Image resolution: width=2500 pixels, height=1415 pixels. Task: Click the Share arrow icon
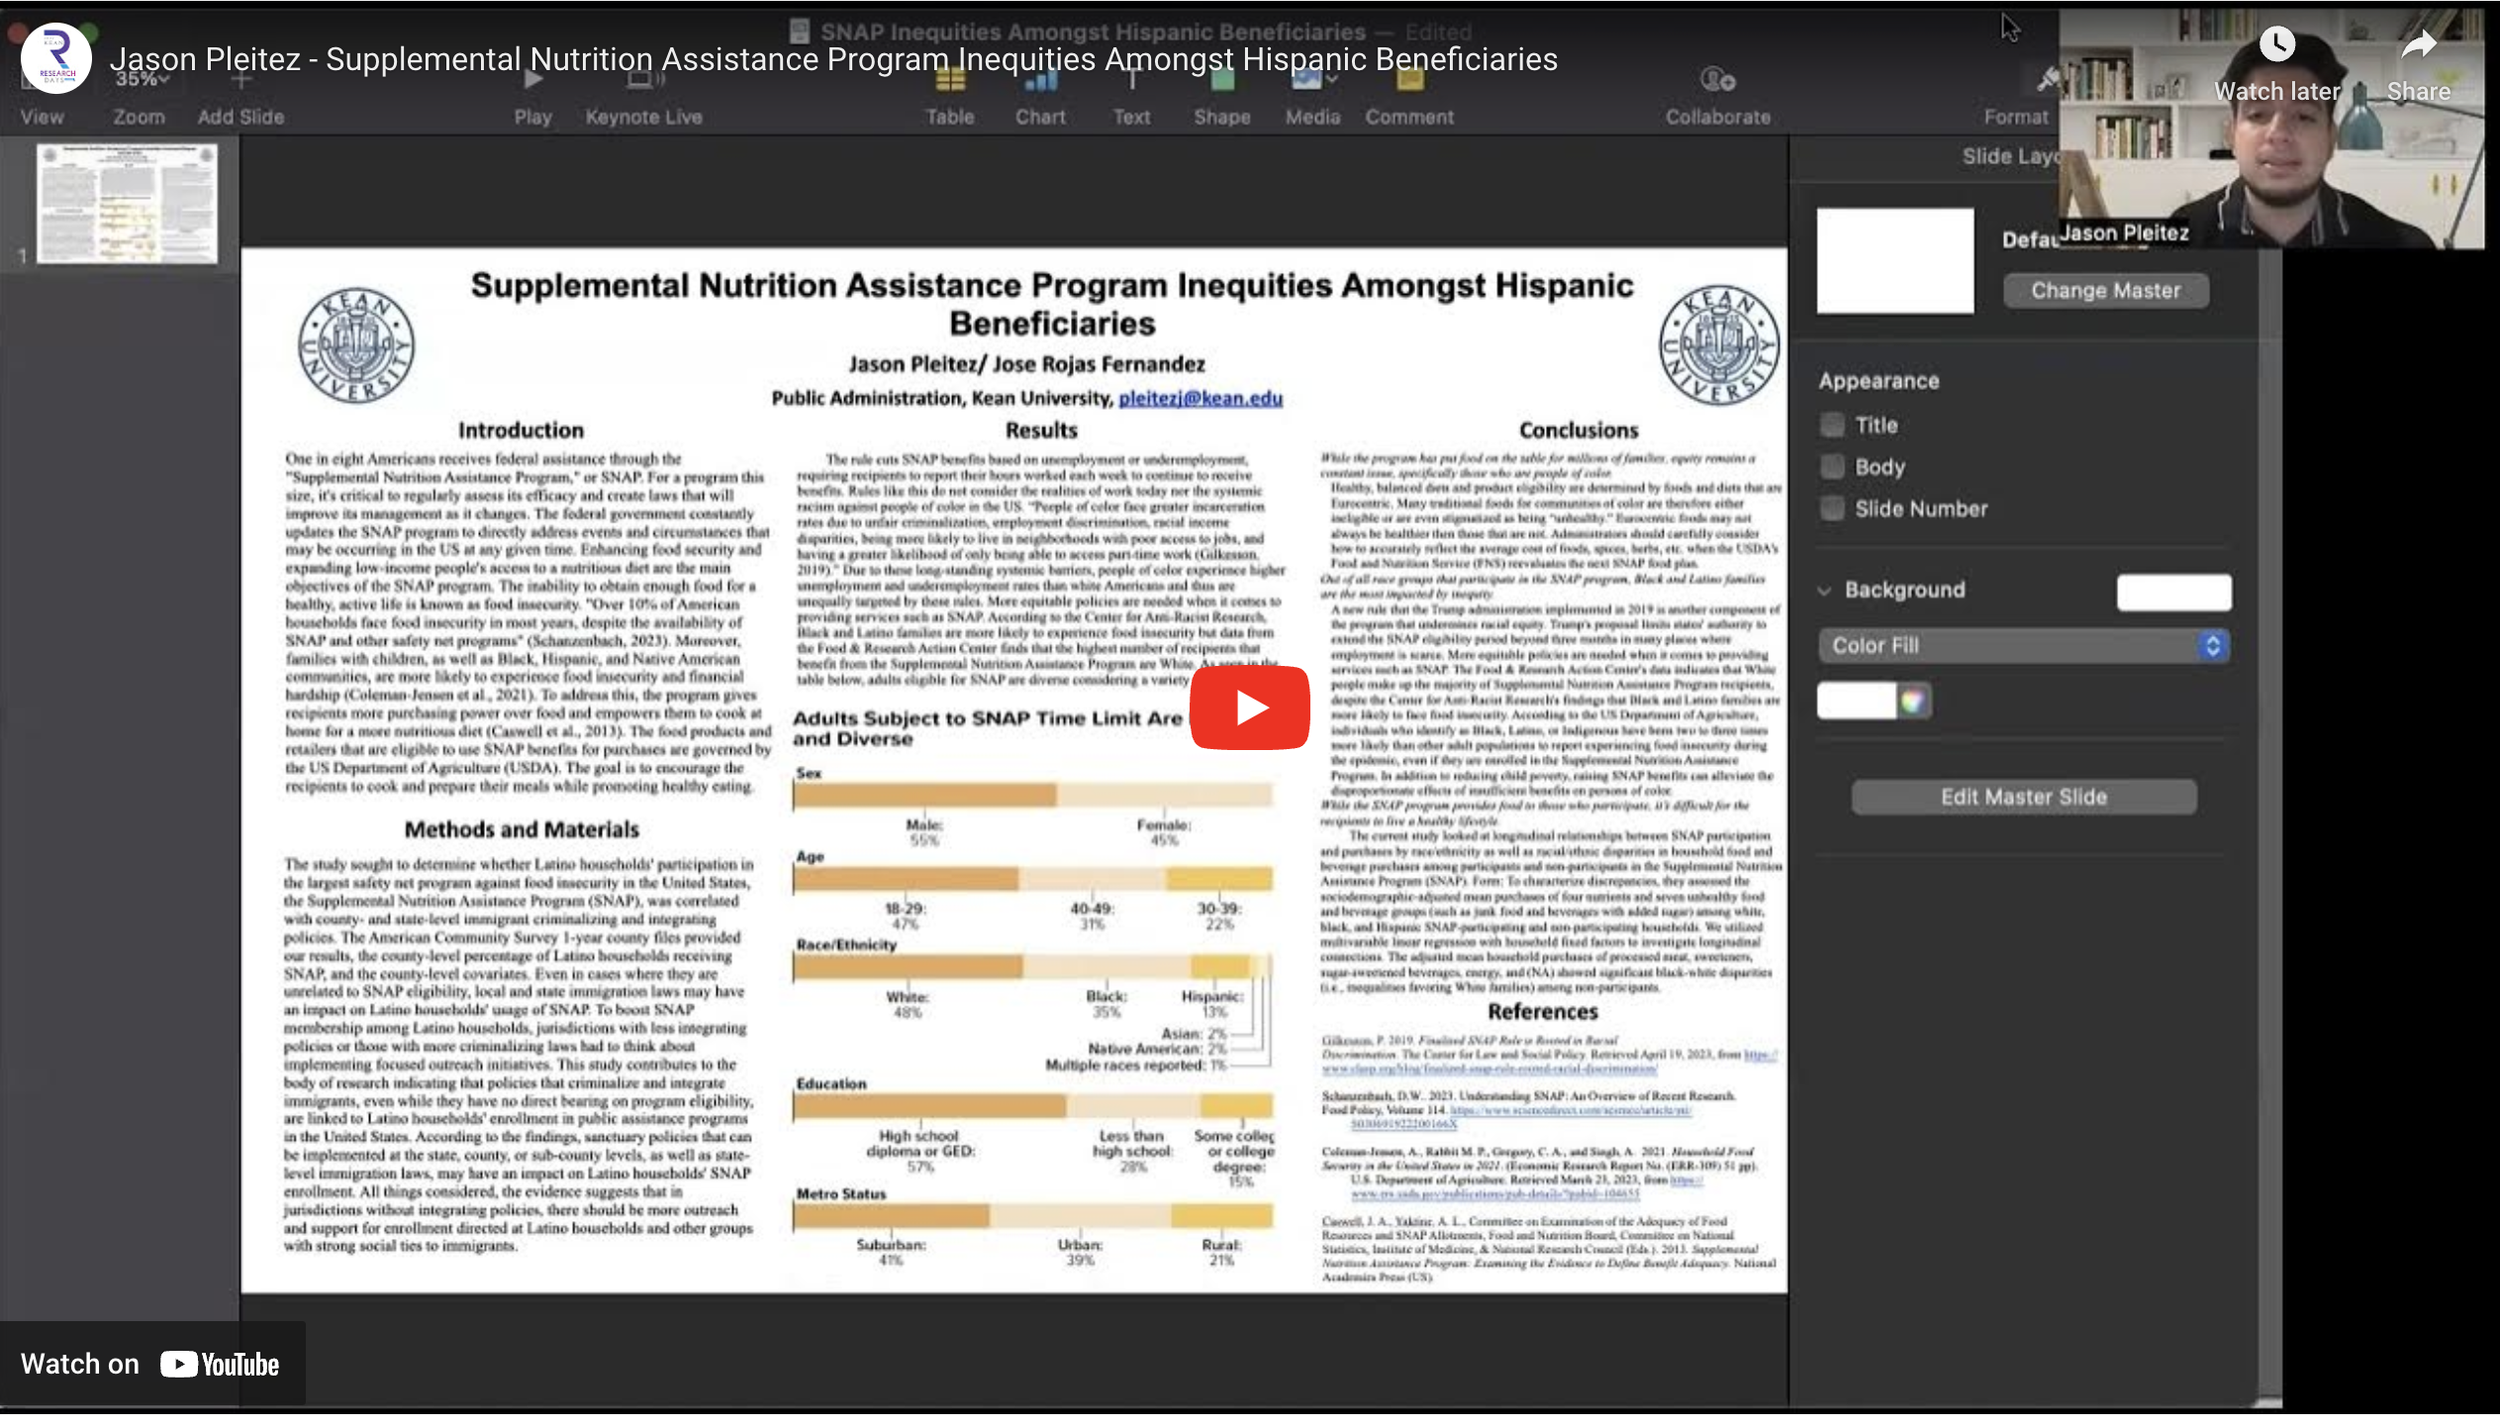(x=2418, y=44)
